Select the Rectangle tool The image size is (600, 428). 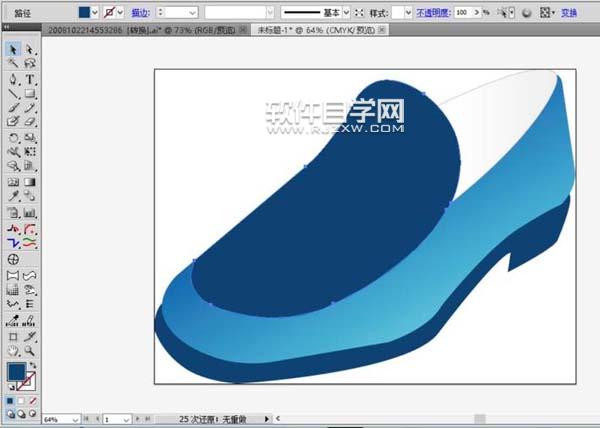point(30,93)
